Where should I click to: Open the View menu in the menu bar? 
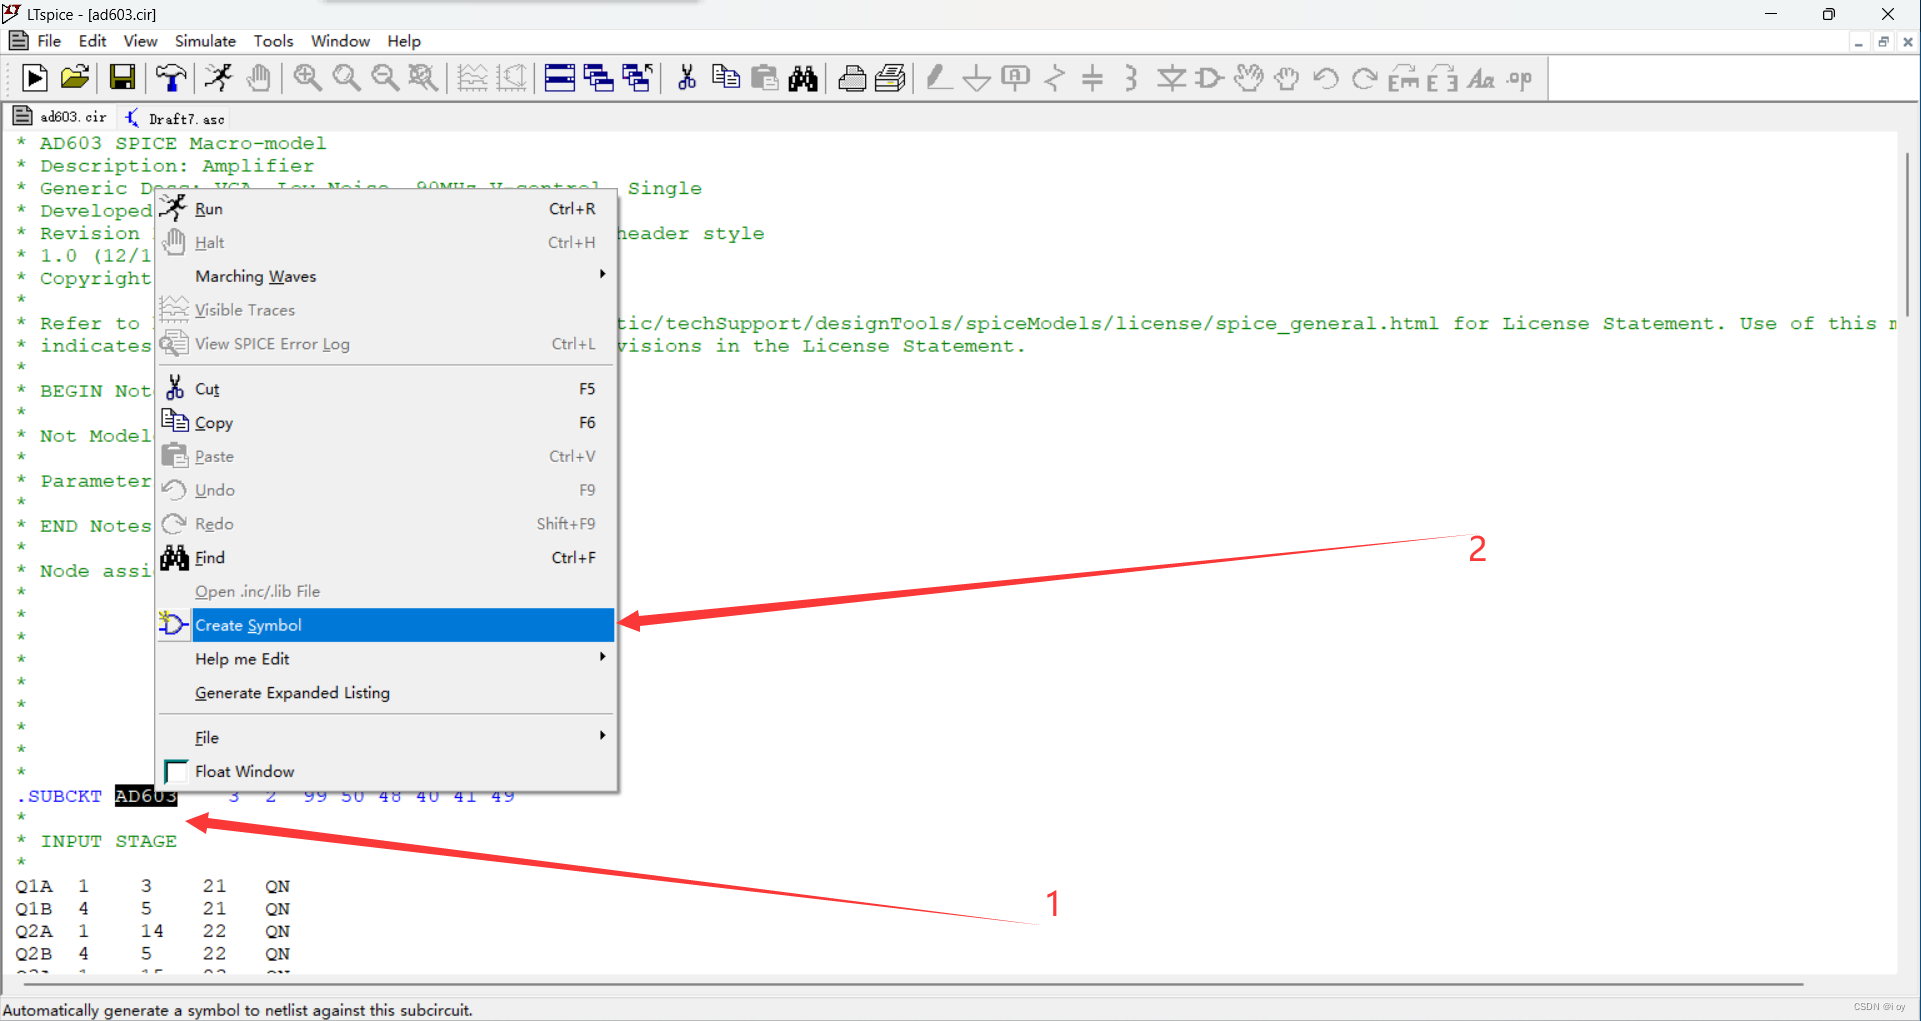140,41
